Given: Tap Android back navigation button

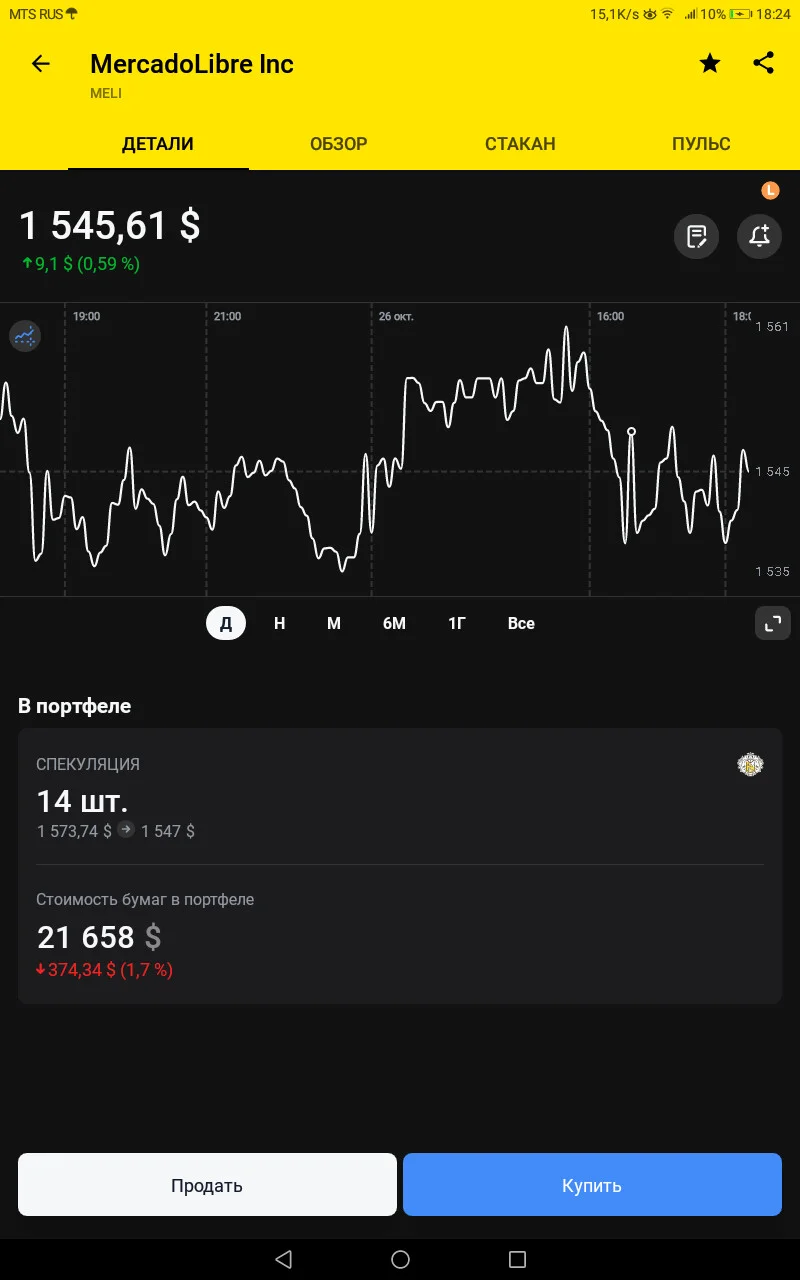Looking at the screenshot, I should pos(283,1259).
